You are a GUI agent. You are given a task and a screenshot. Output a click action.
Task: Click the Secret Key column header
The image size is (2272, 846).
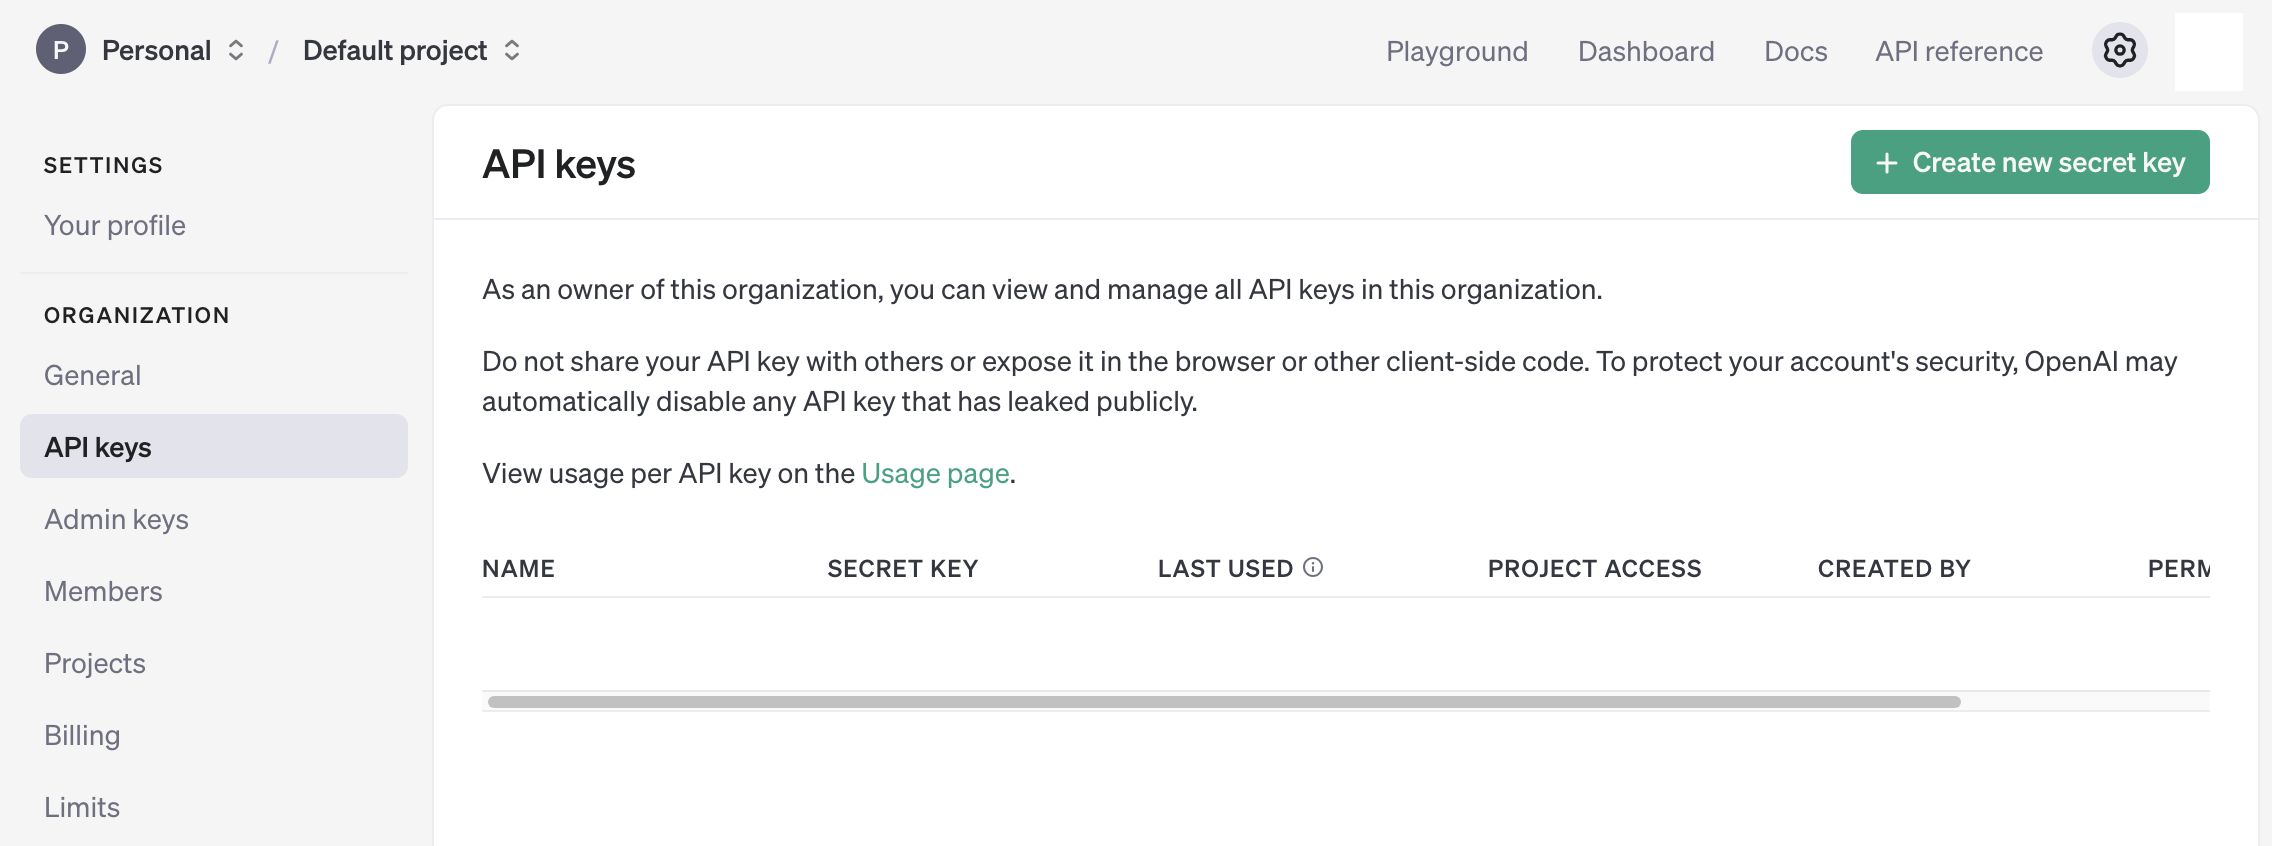[903, 568]
